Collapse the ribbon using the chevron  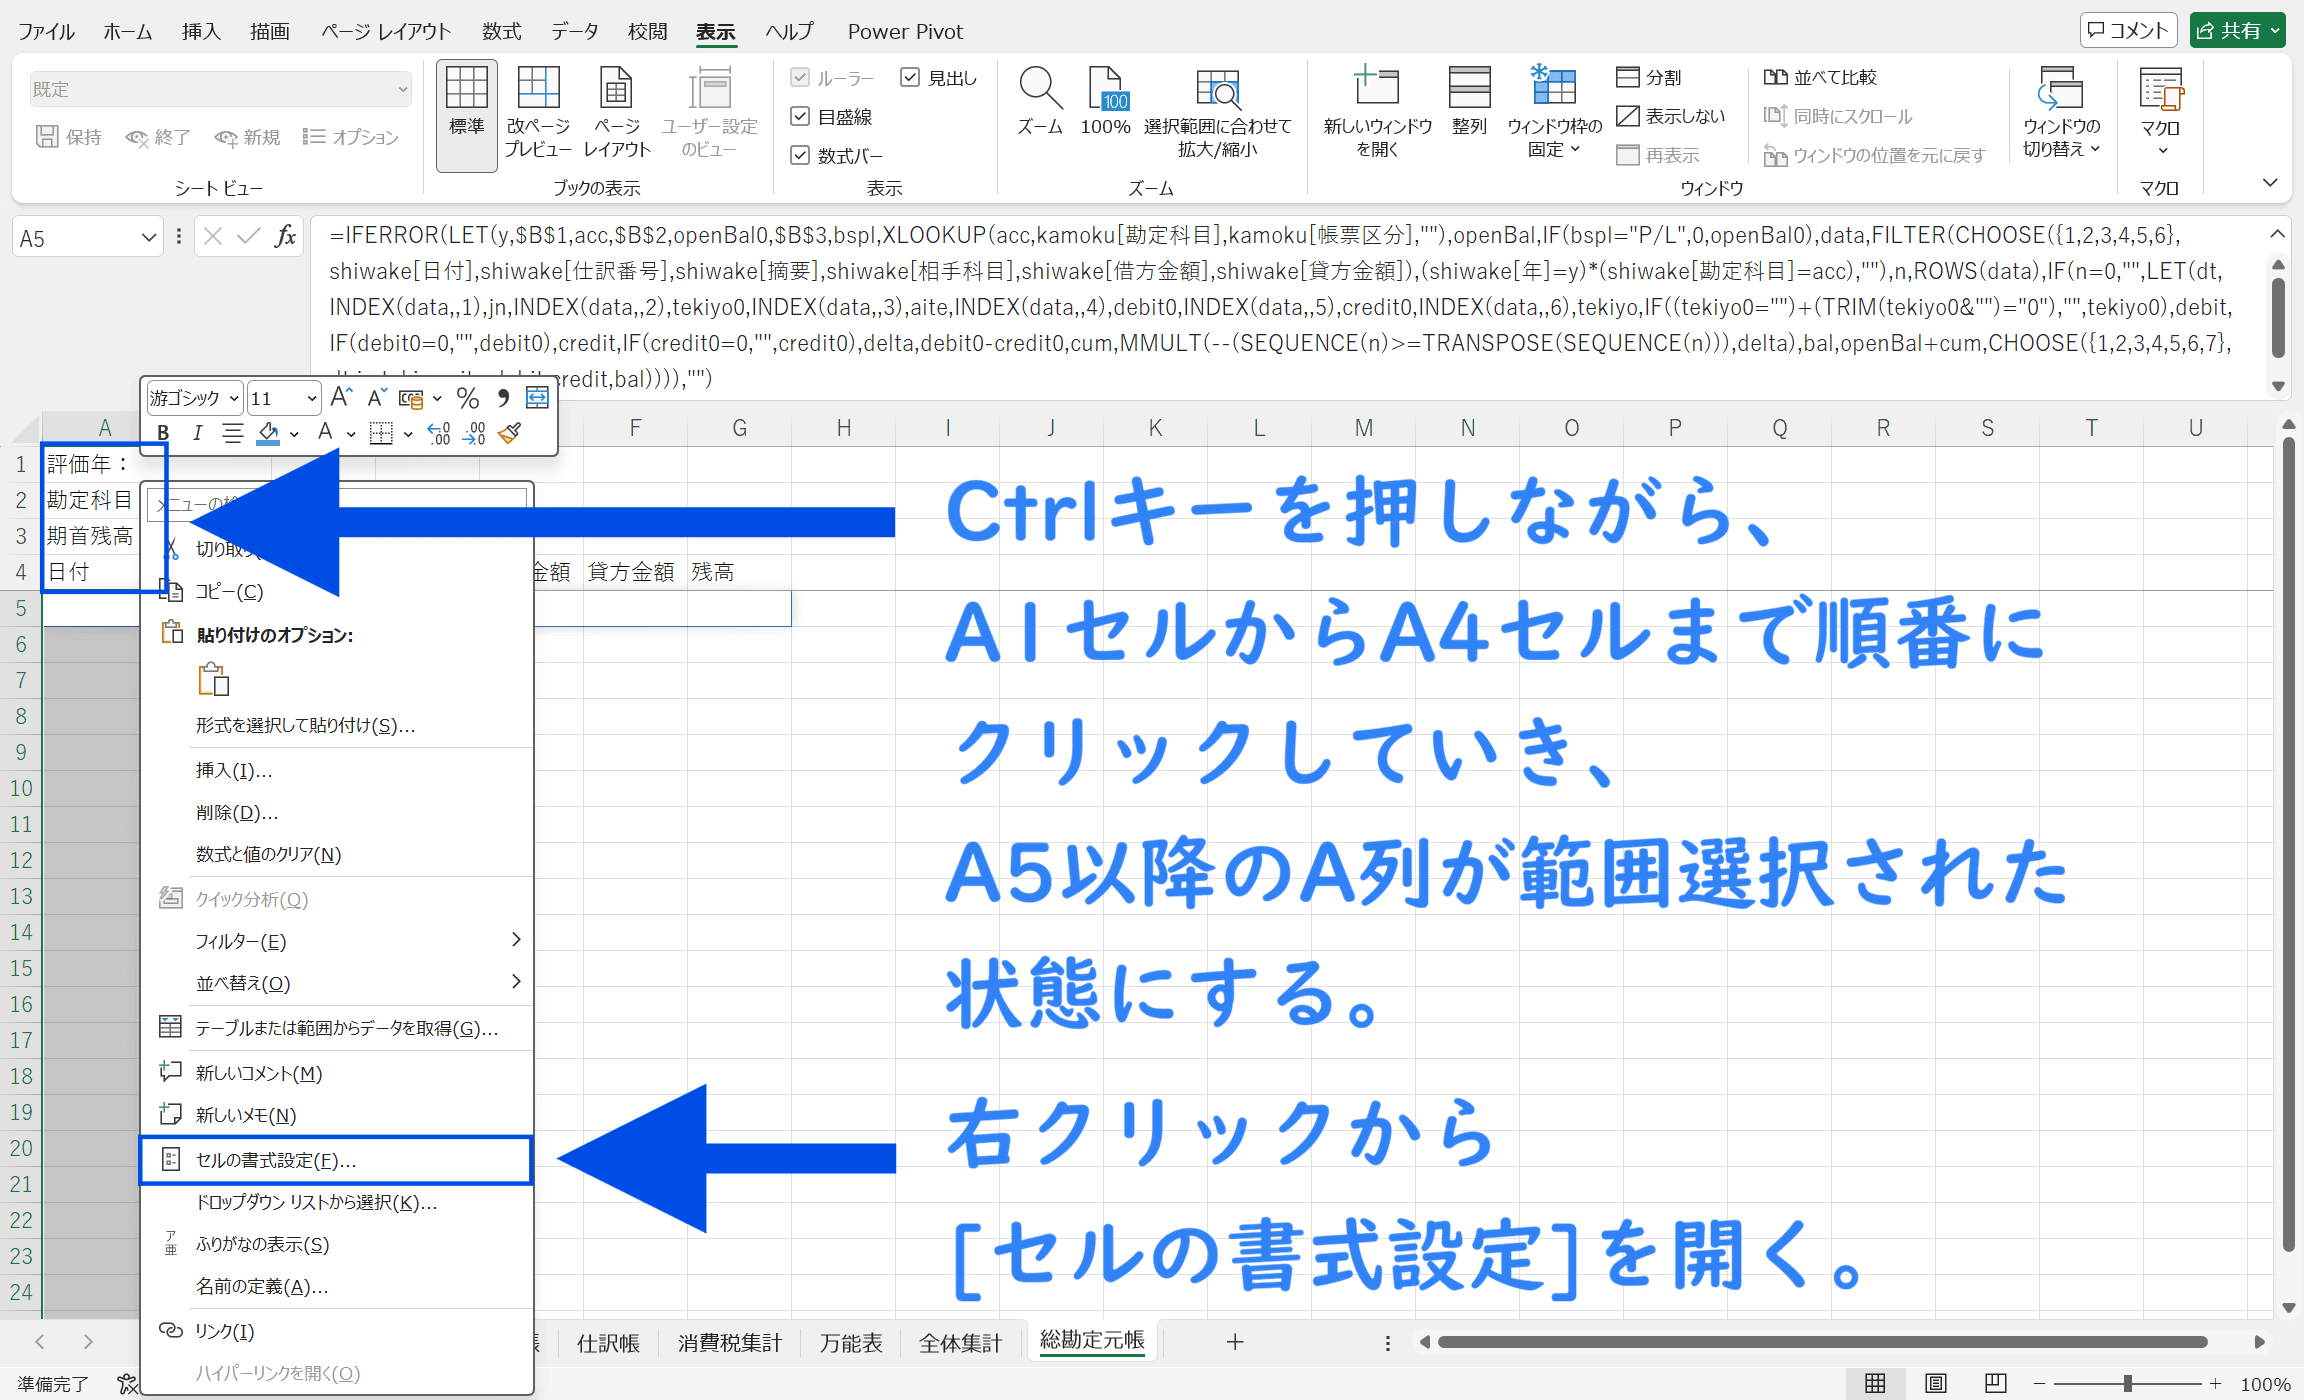click(2270, 182)
